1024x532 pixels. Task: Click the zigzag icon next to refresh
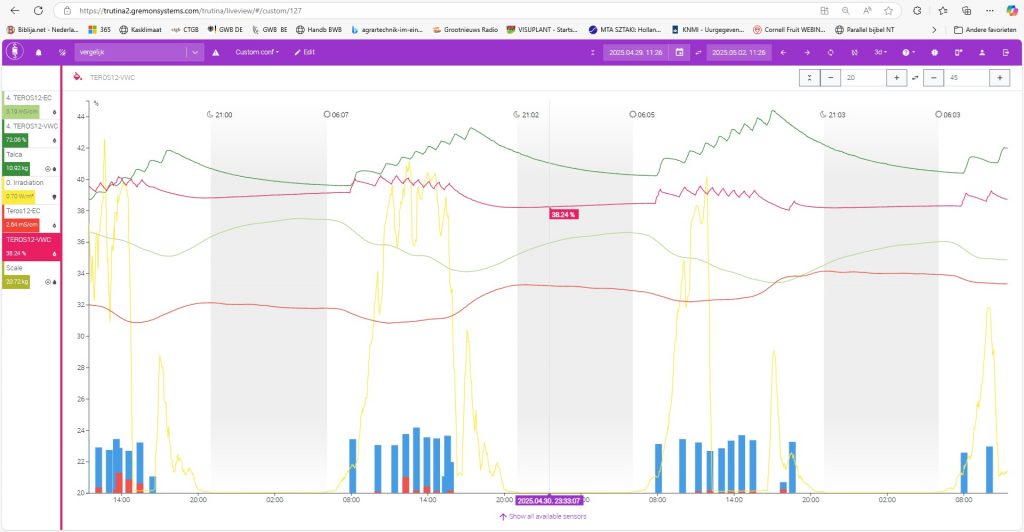coord(854,52)
